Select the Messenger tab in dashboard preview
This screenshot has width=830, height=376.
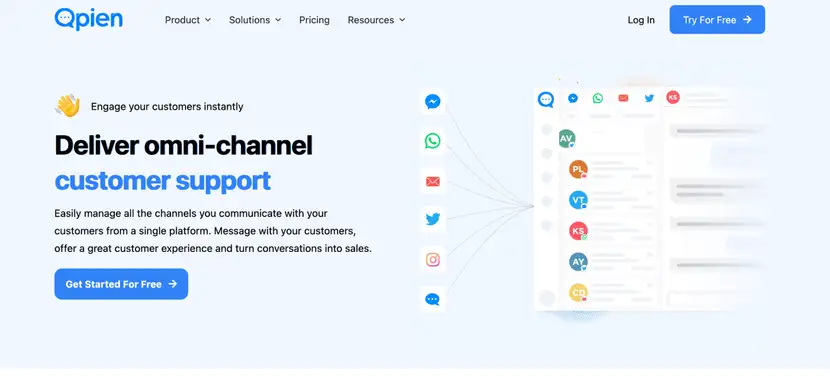(573, 98)
